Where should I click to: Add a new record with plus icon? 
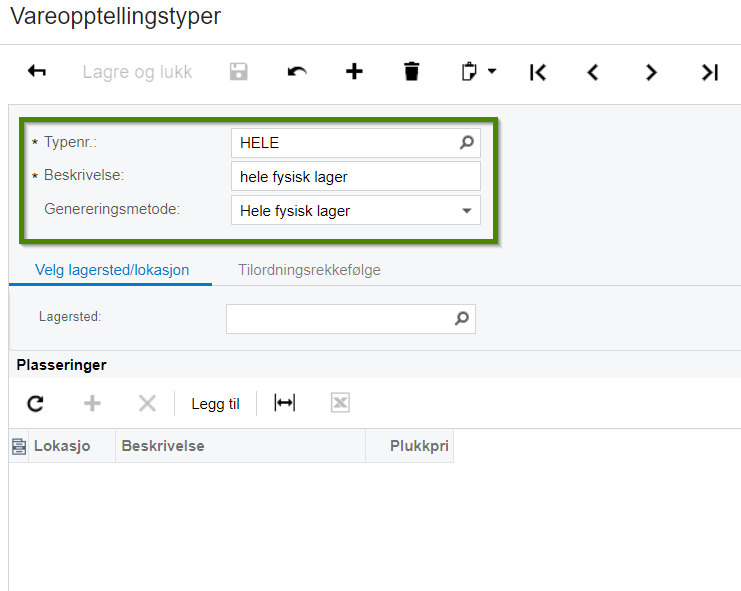tap(354, 72)
